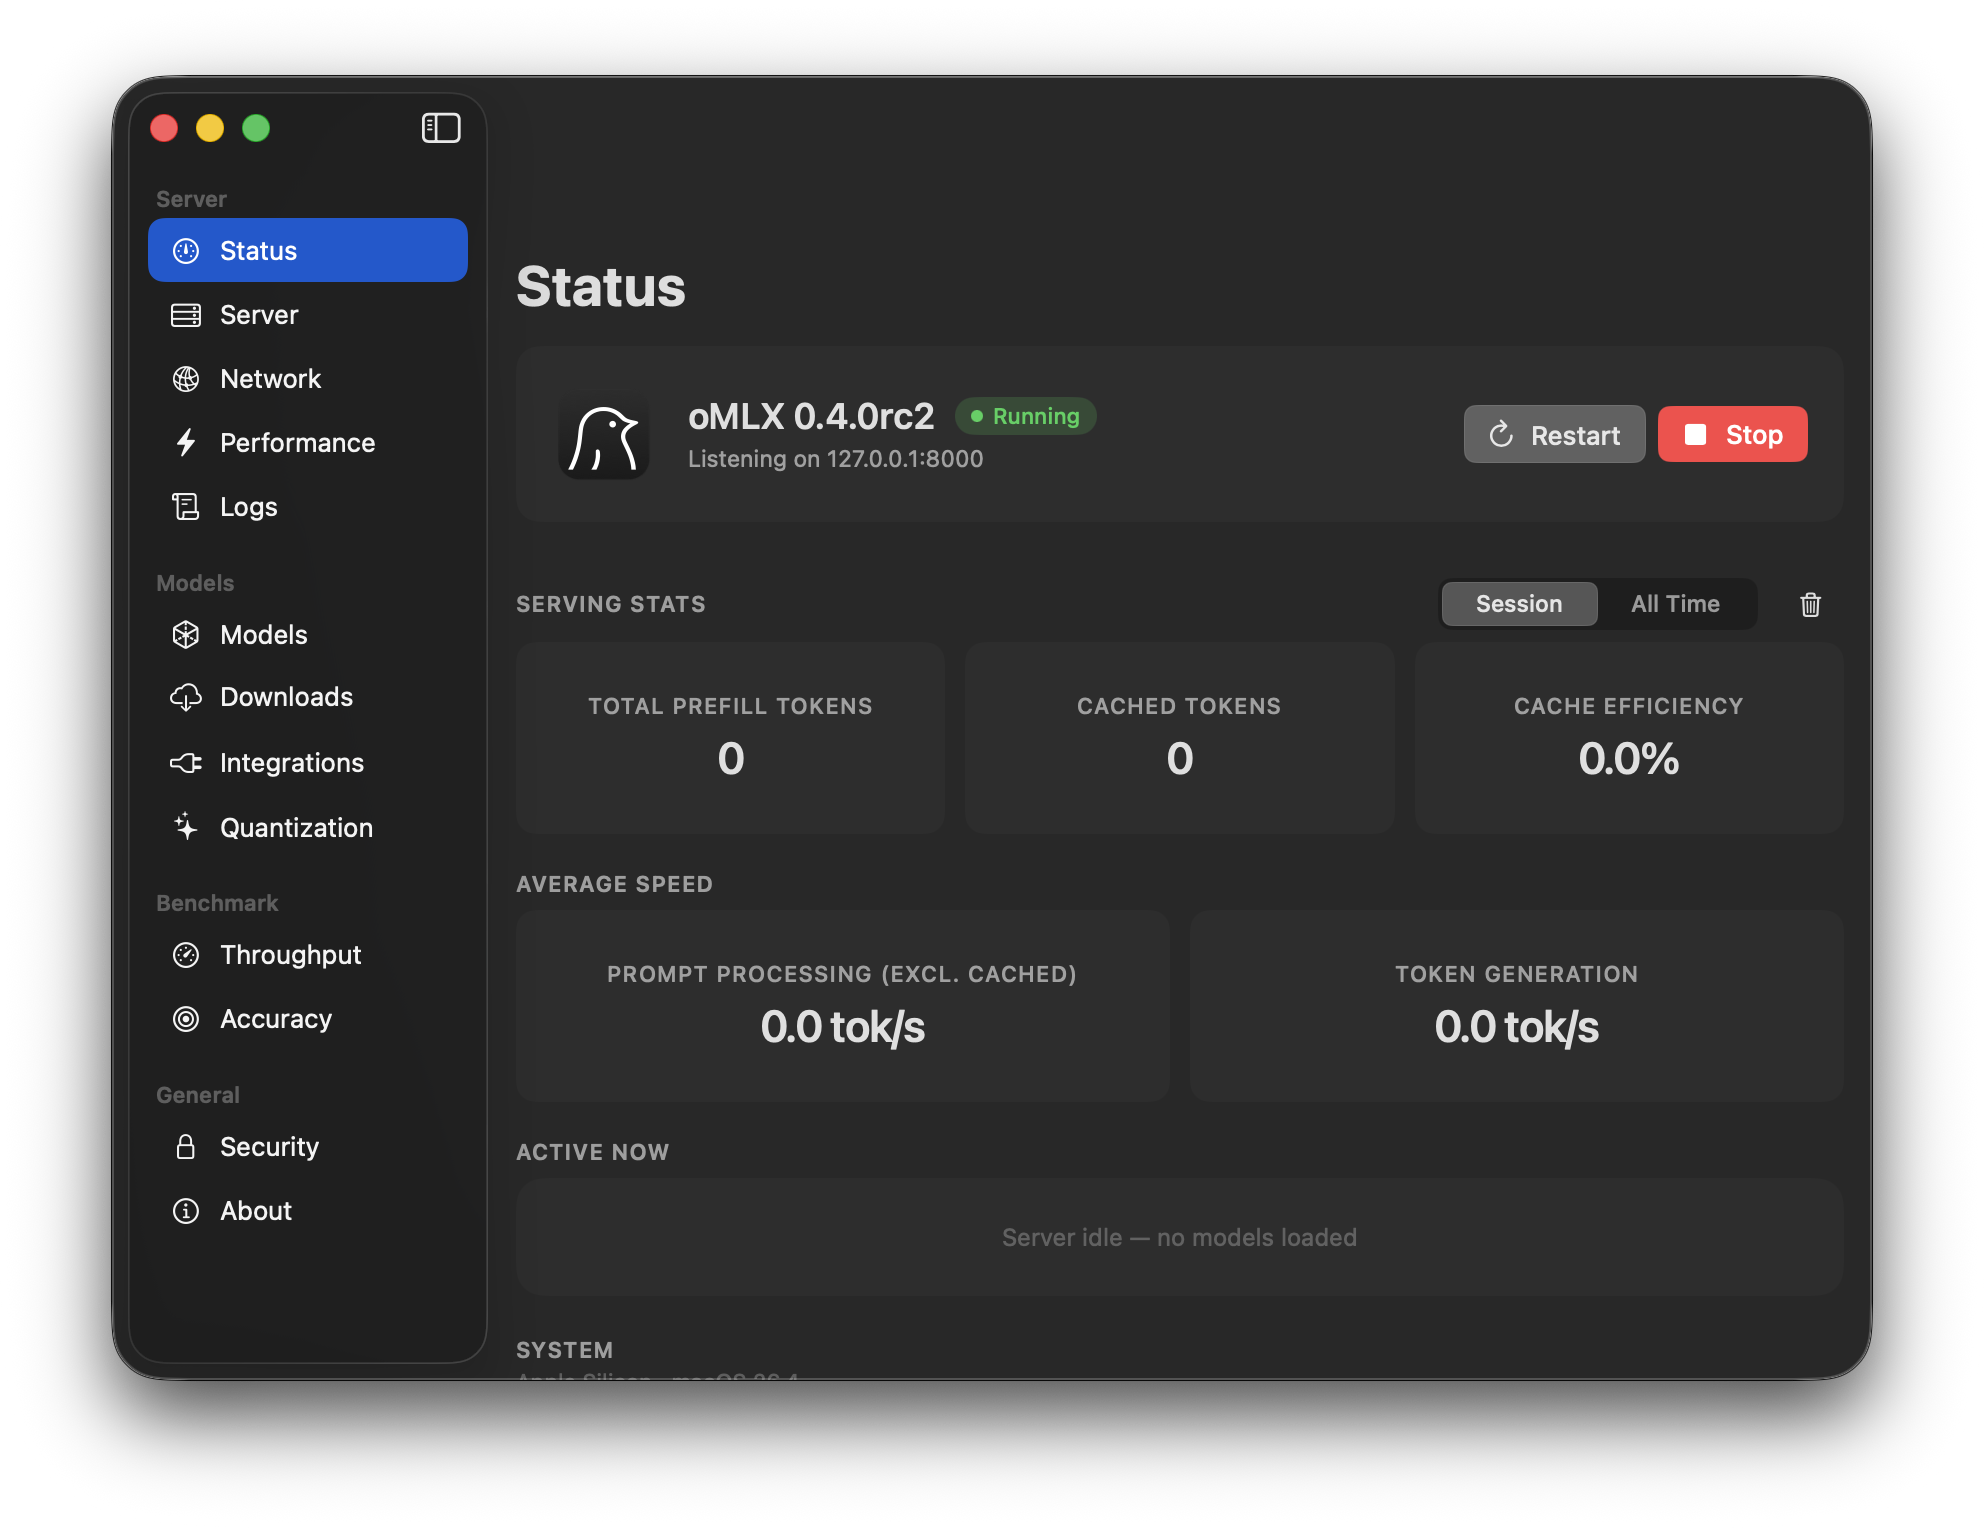The width and height of the screenshot is (1984, 1528).
Task: Click the SERVING STATS heading
Action: click(x=611, y=604)
